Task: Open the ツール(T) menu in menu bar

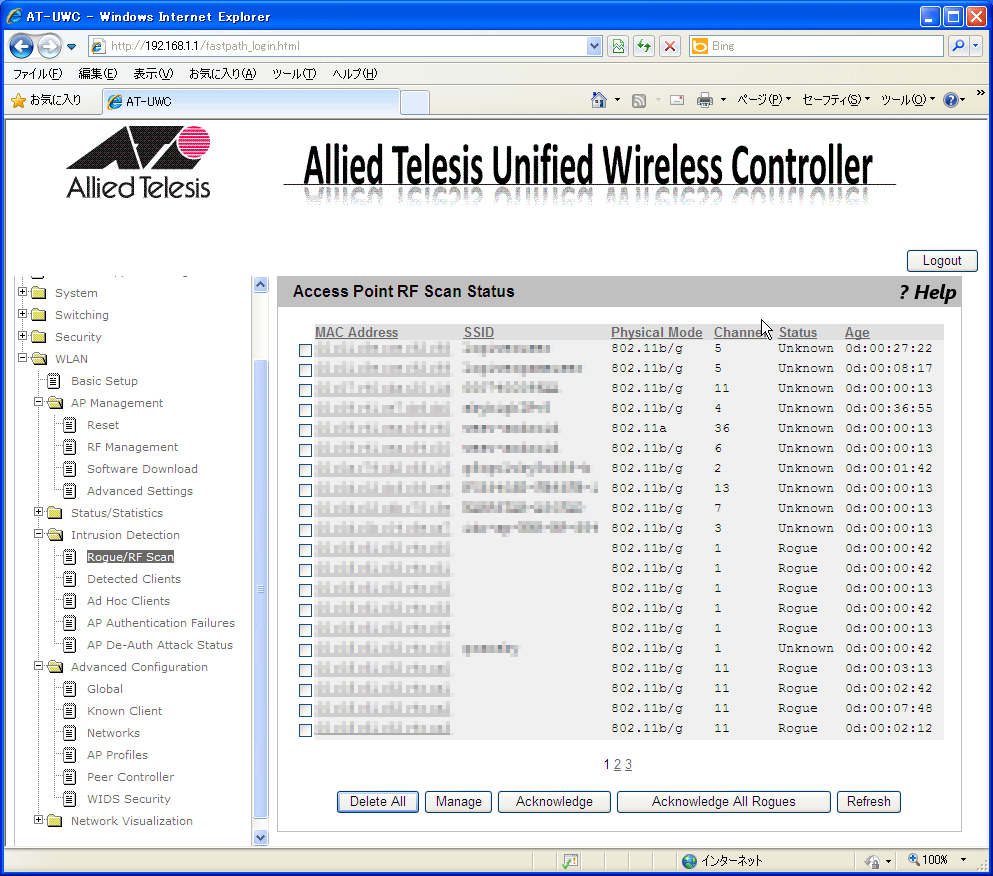Action: point(294,74)
